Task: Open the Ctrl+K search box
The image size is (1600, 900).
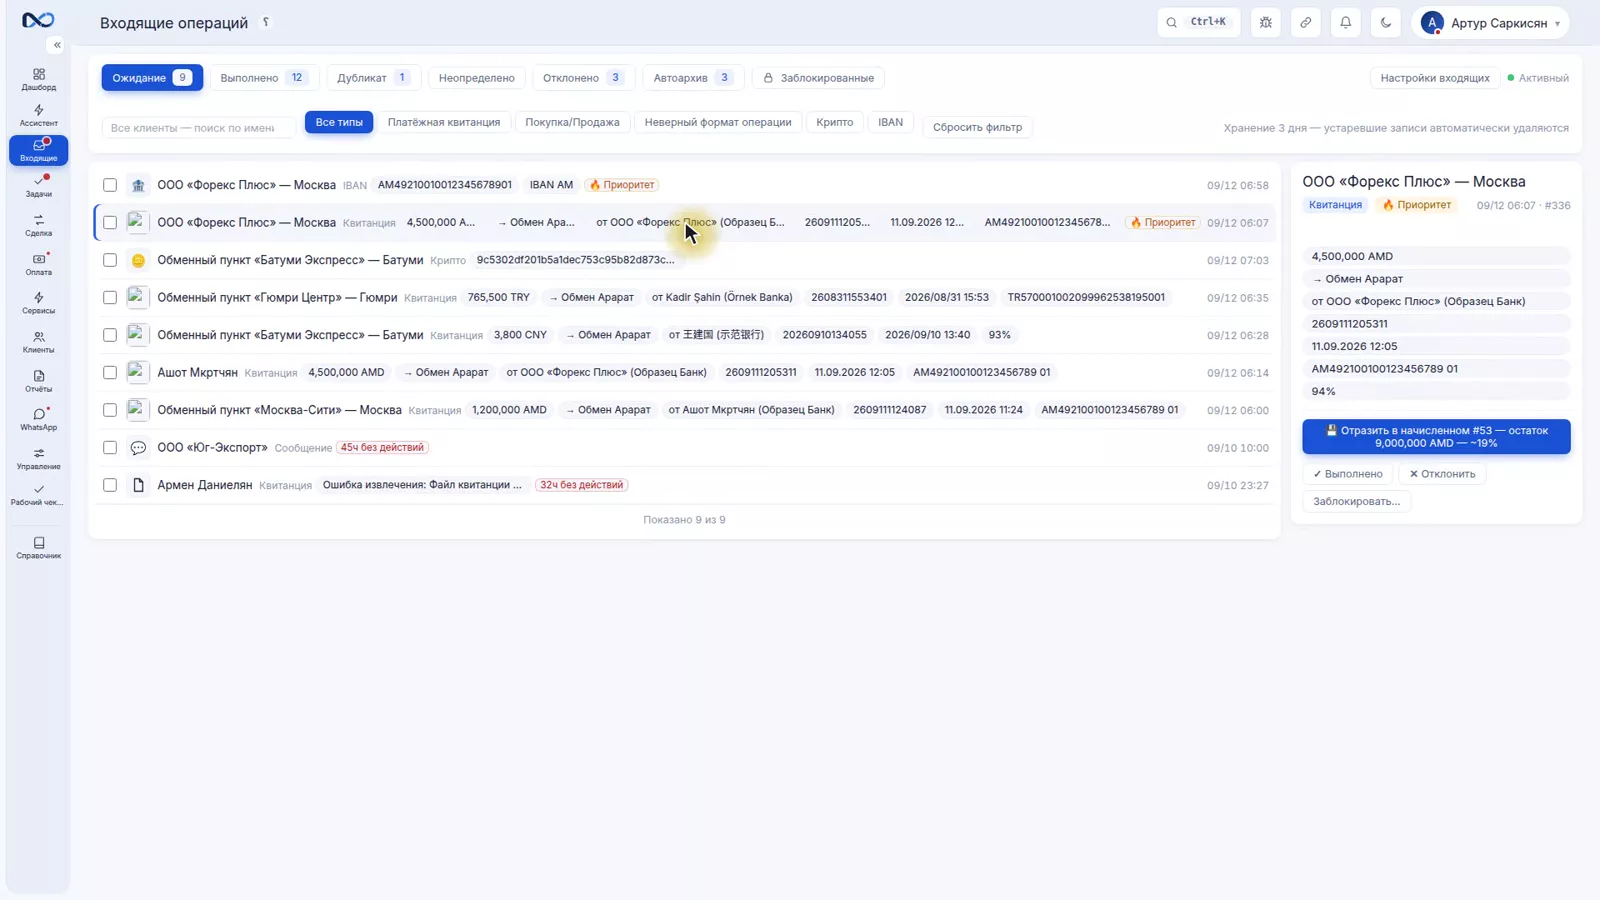Action: click(1197, 22)
